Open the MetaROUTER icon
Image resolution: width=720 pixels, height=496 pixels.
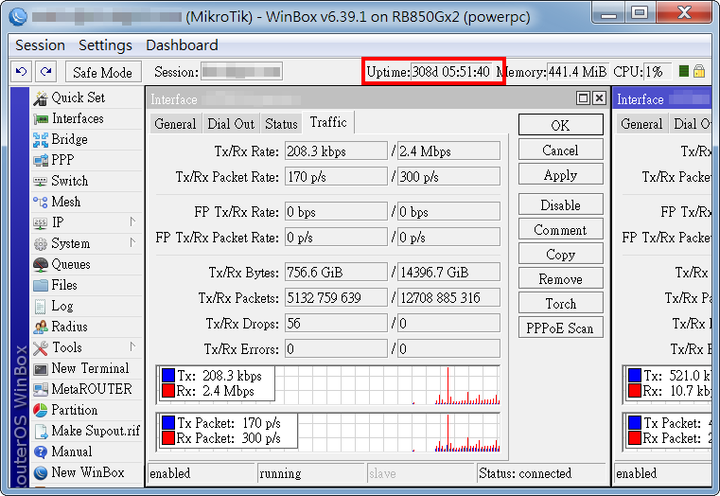click(40, 389)
